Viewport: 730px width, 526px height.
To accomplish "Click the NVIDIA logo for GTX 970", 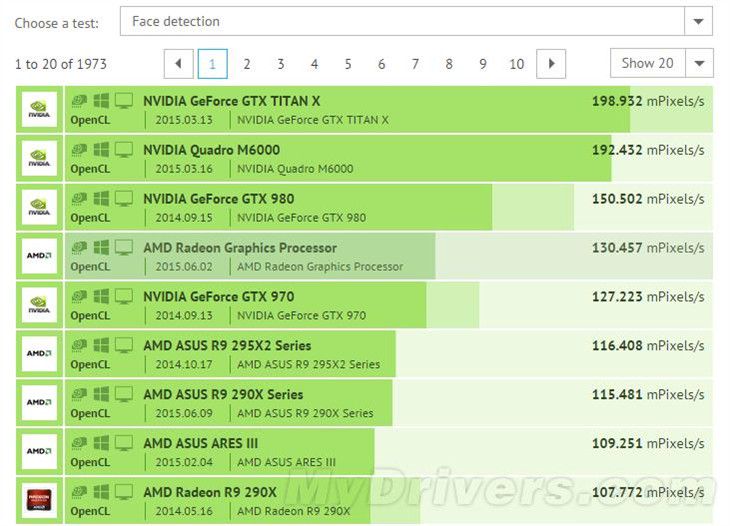I will pos(40,304).
